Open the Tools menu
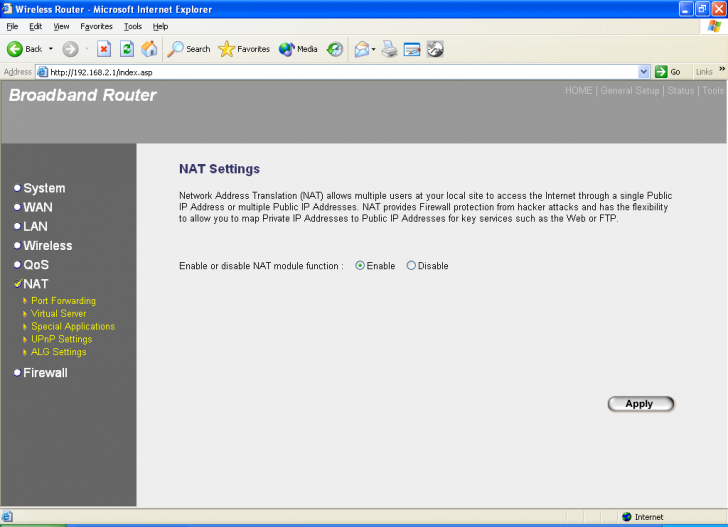 pyautogui.click(x=133, y=26)
